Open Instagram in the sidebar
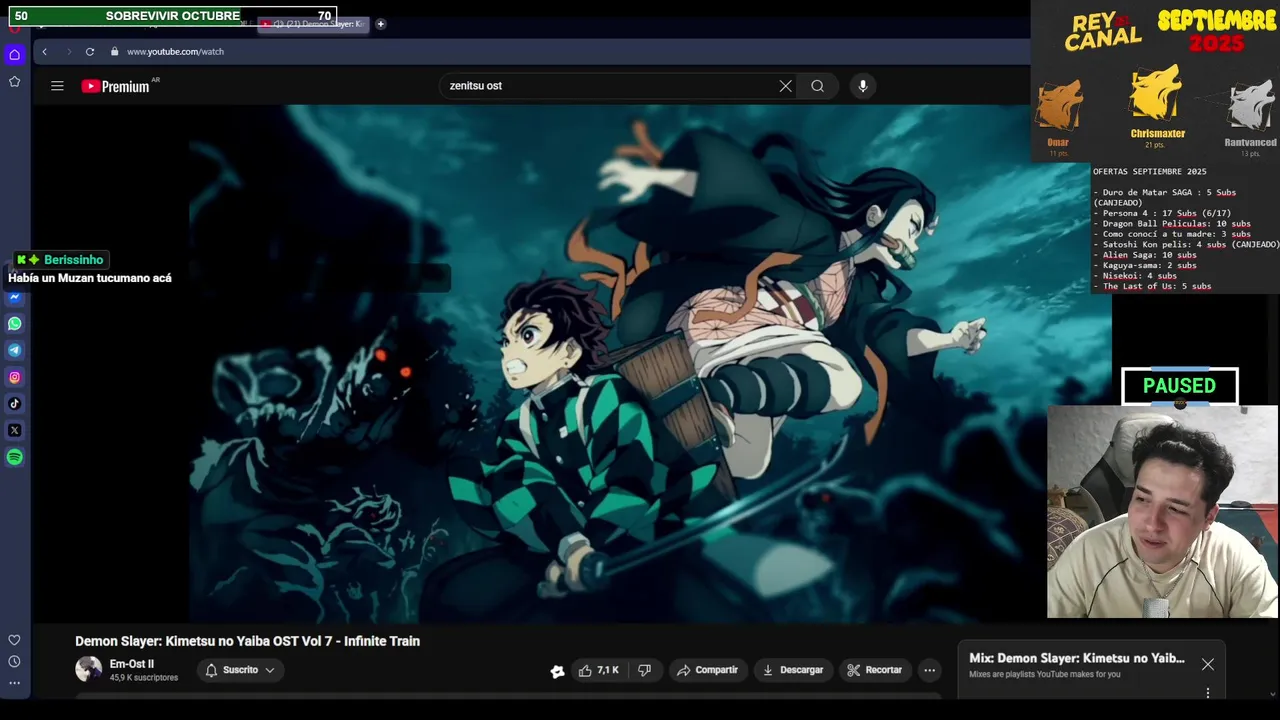 coord(14,377)
